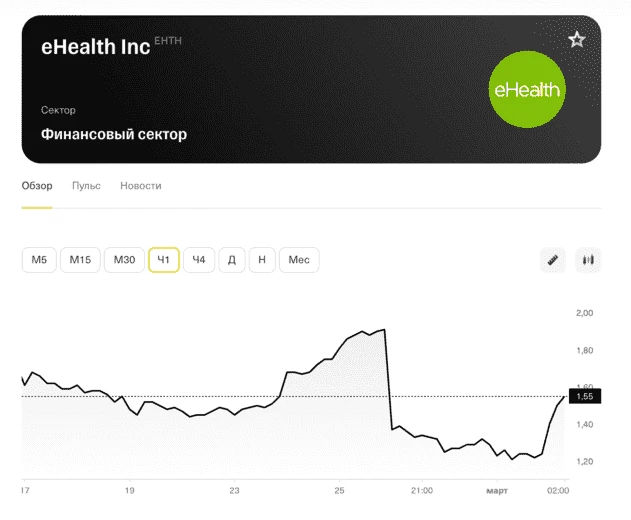Click the eHealth Inc company title
The height and width of the screenshot is (520, 631).
pyautogui.click(x=96, y=46)
